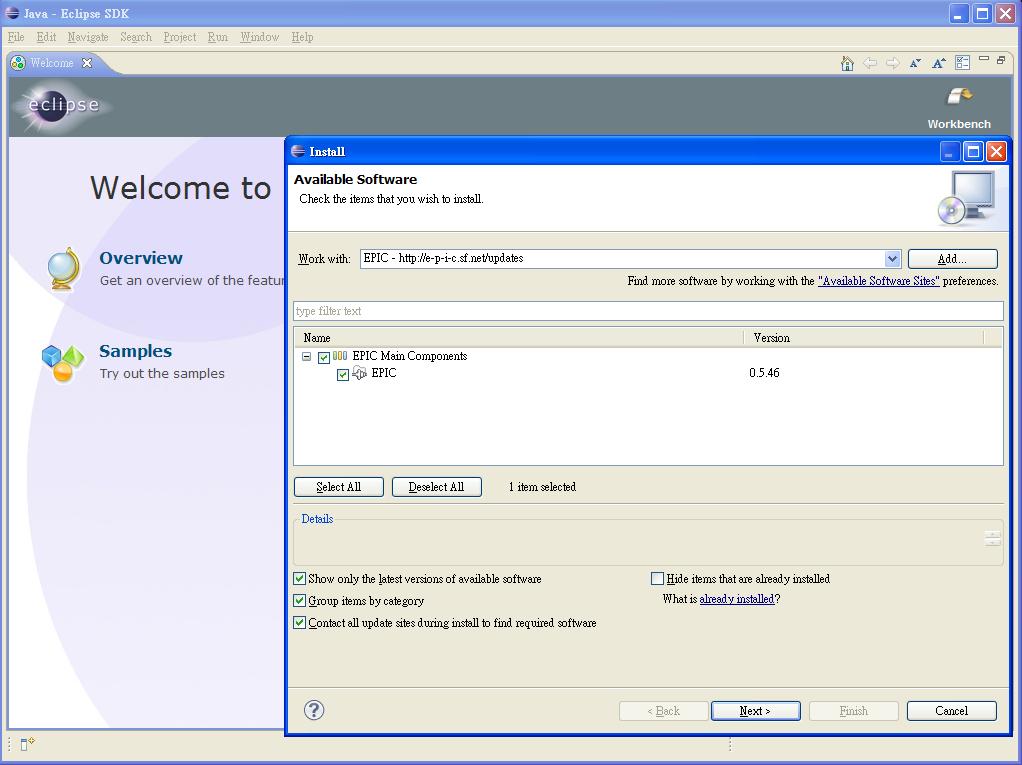This screenshot has width=1022, height=765.
Task: Click the type filter text field
Action: 646,311
